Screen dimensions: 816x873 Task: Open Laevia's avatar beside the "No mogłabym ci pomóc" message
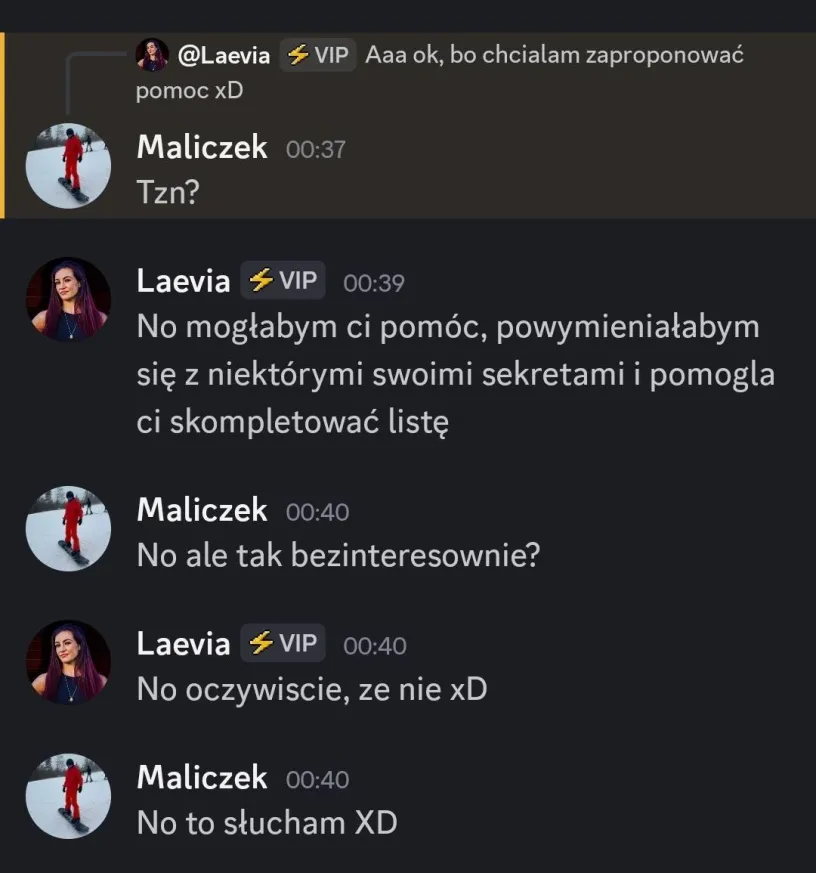coord(68,299)
